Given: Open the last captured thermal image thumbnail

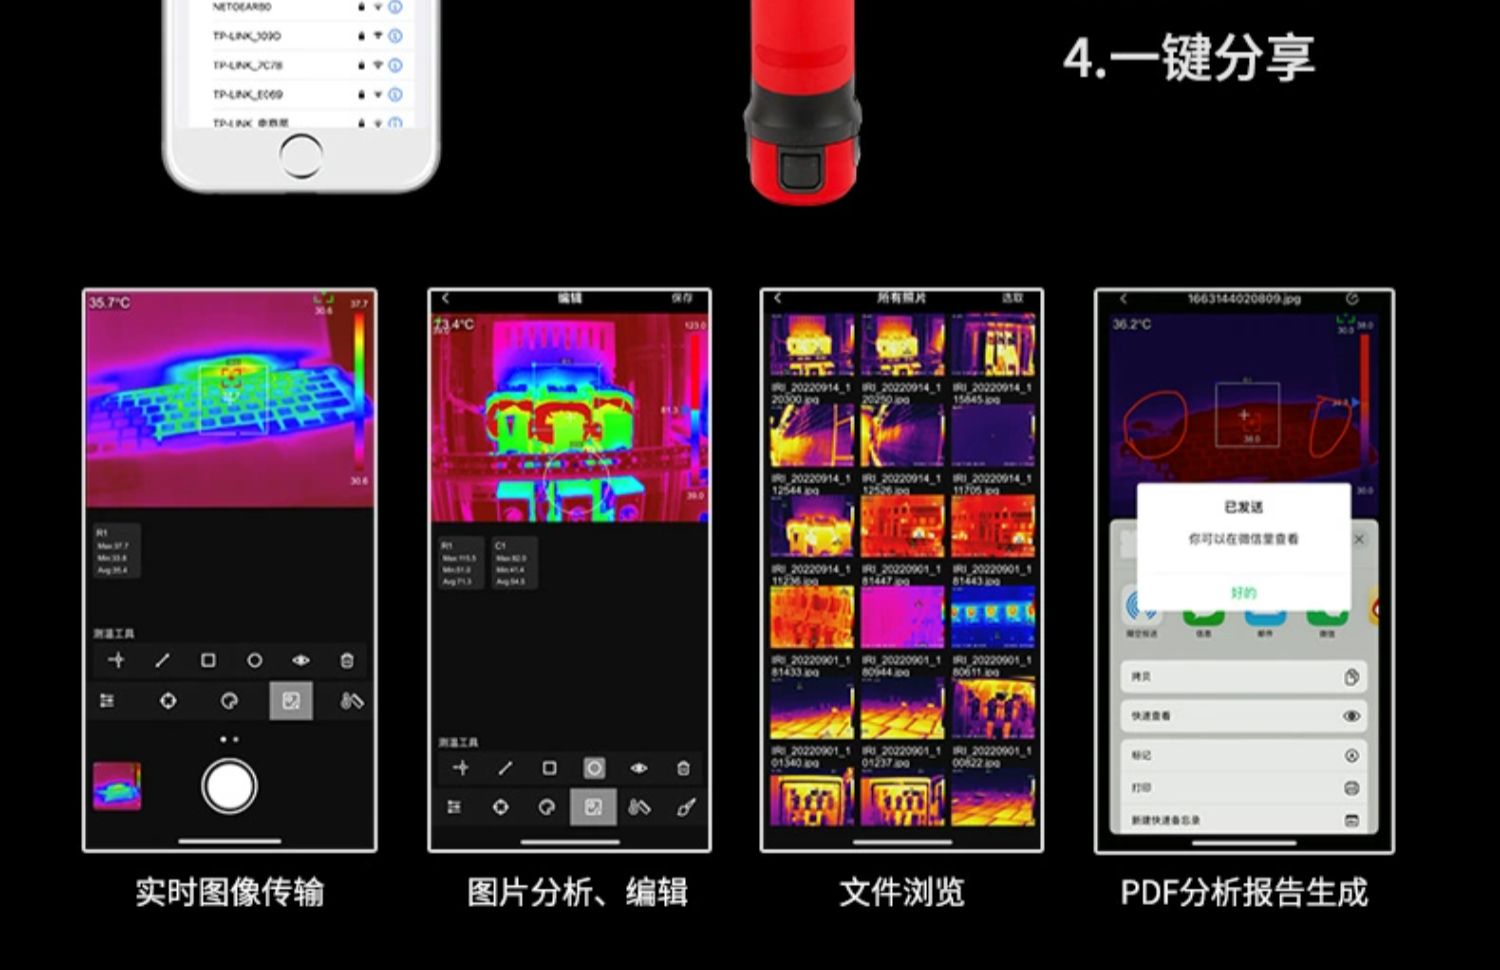Looking at the screenshot, I should (117, 786).
